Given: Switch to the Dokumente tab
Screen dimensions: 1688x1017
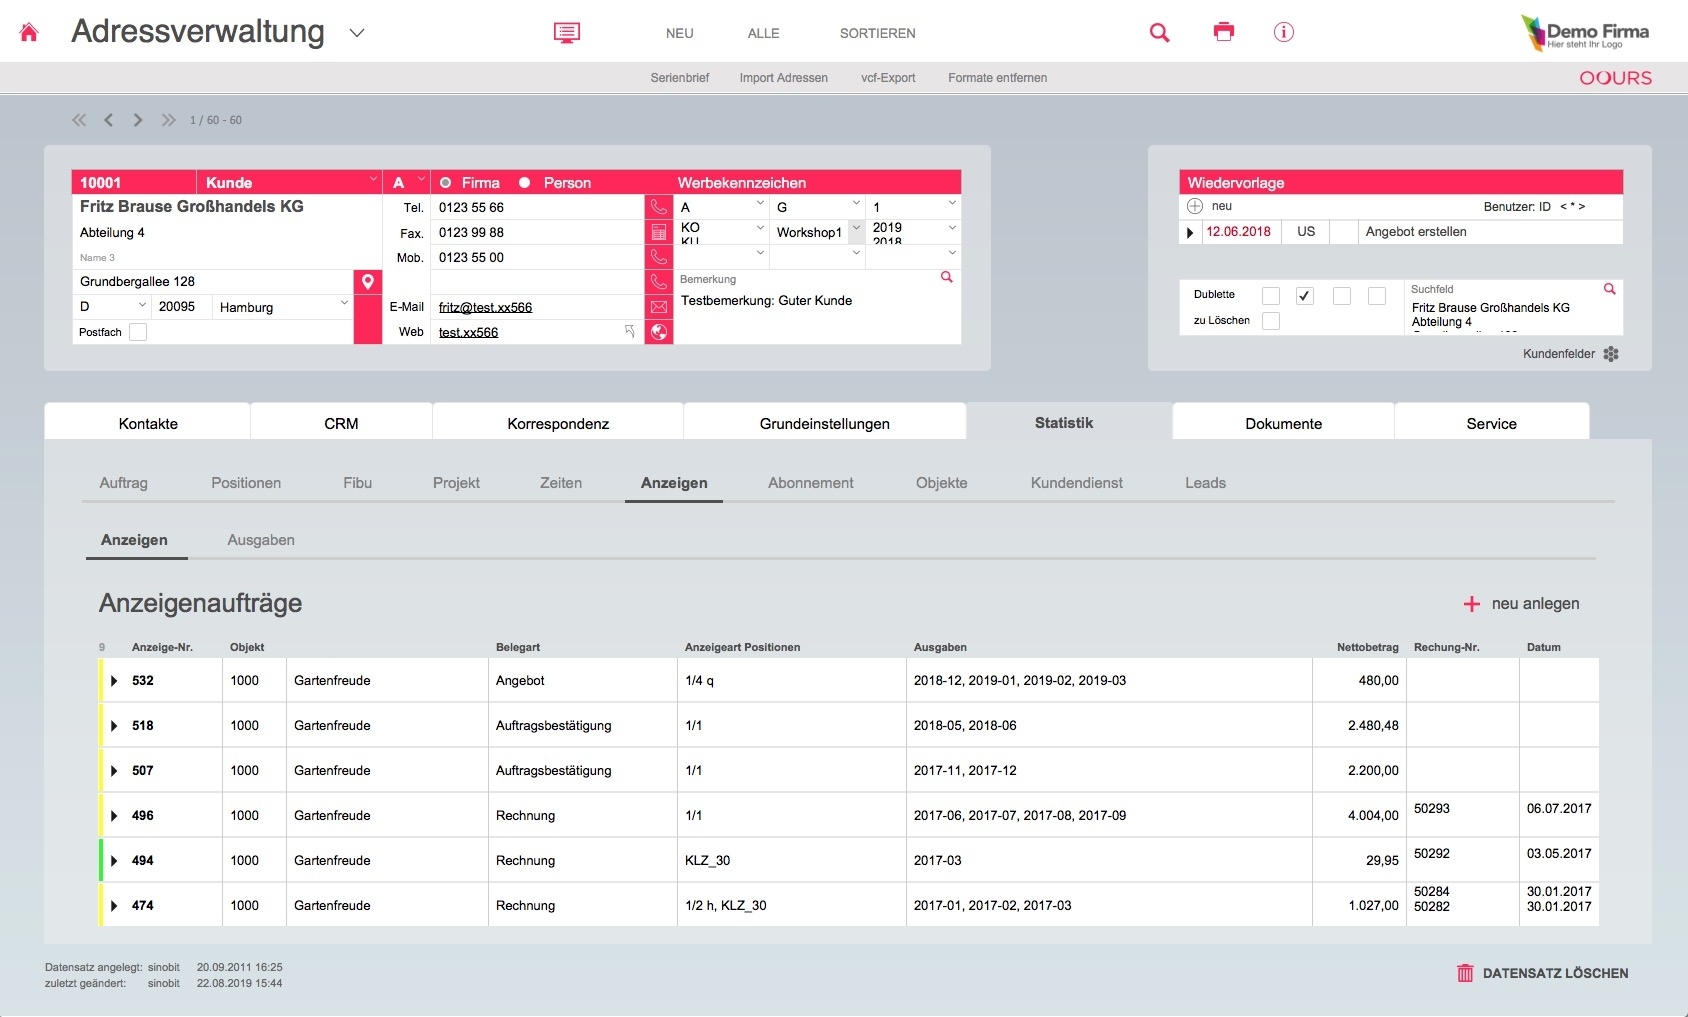Looking at the screenshot, I should [1283, 423].
